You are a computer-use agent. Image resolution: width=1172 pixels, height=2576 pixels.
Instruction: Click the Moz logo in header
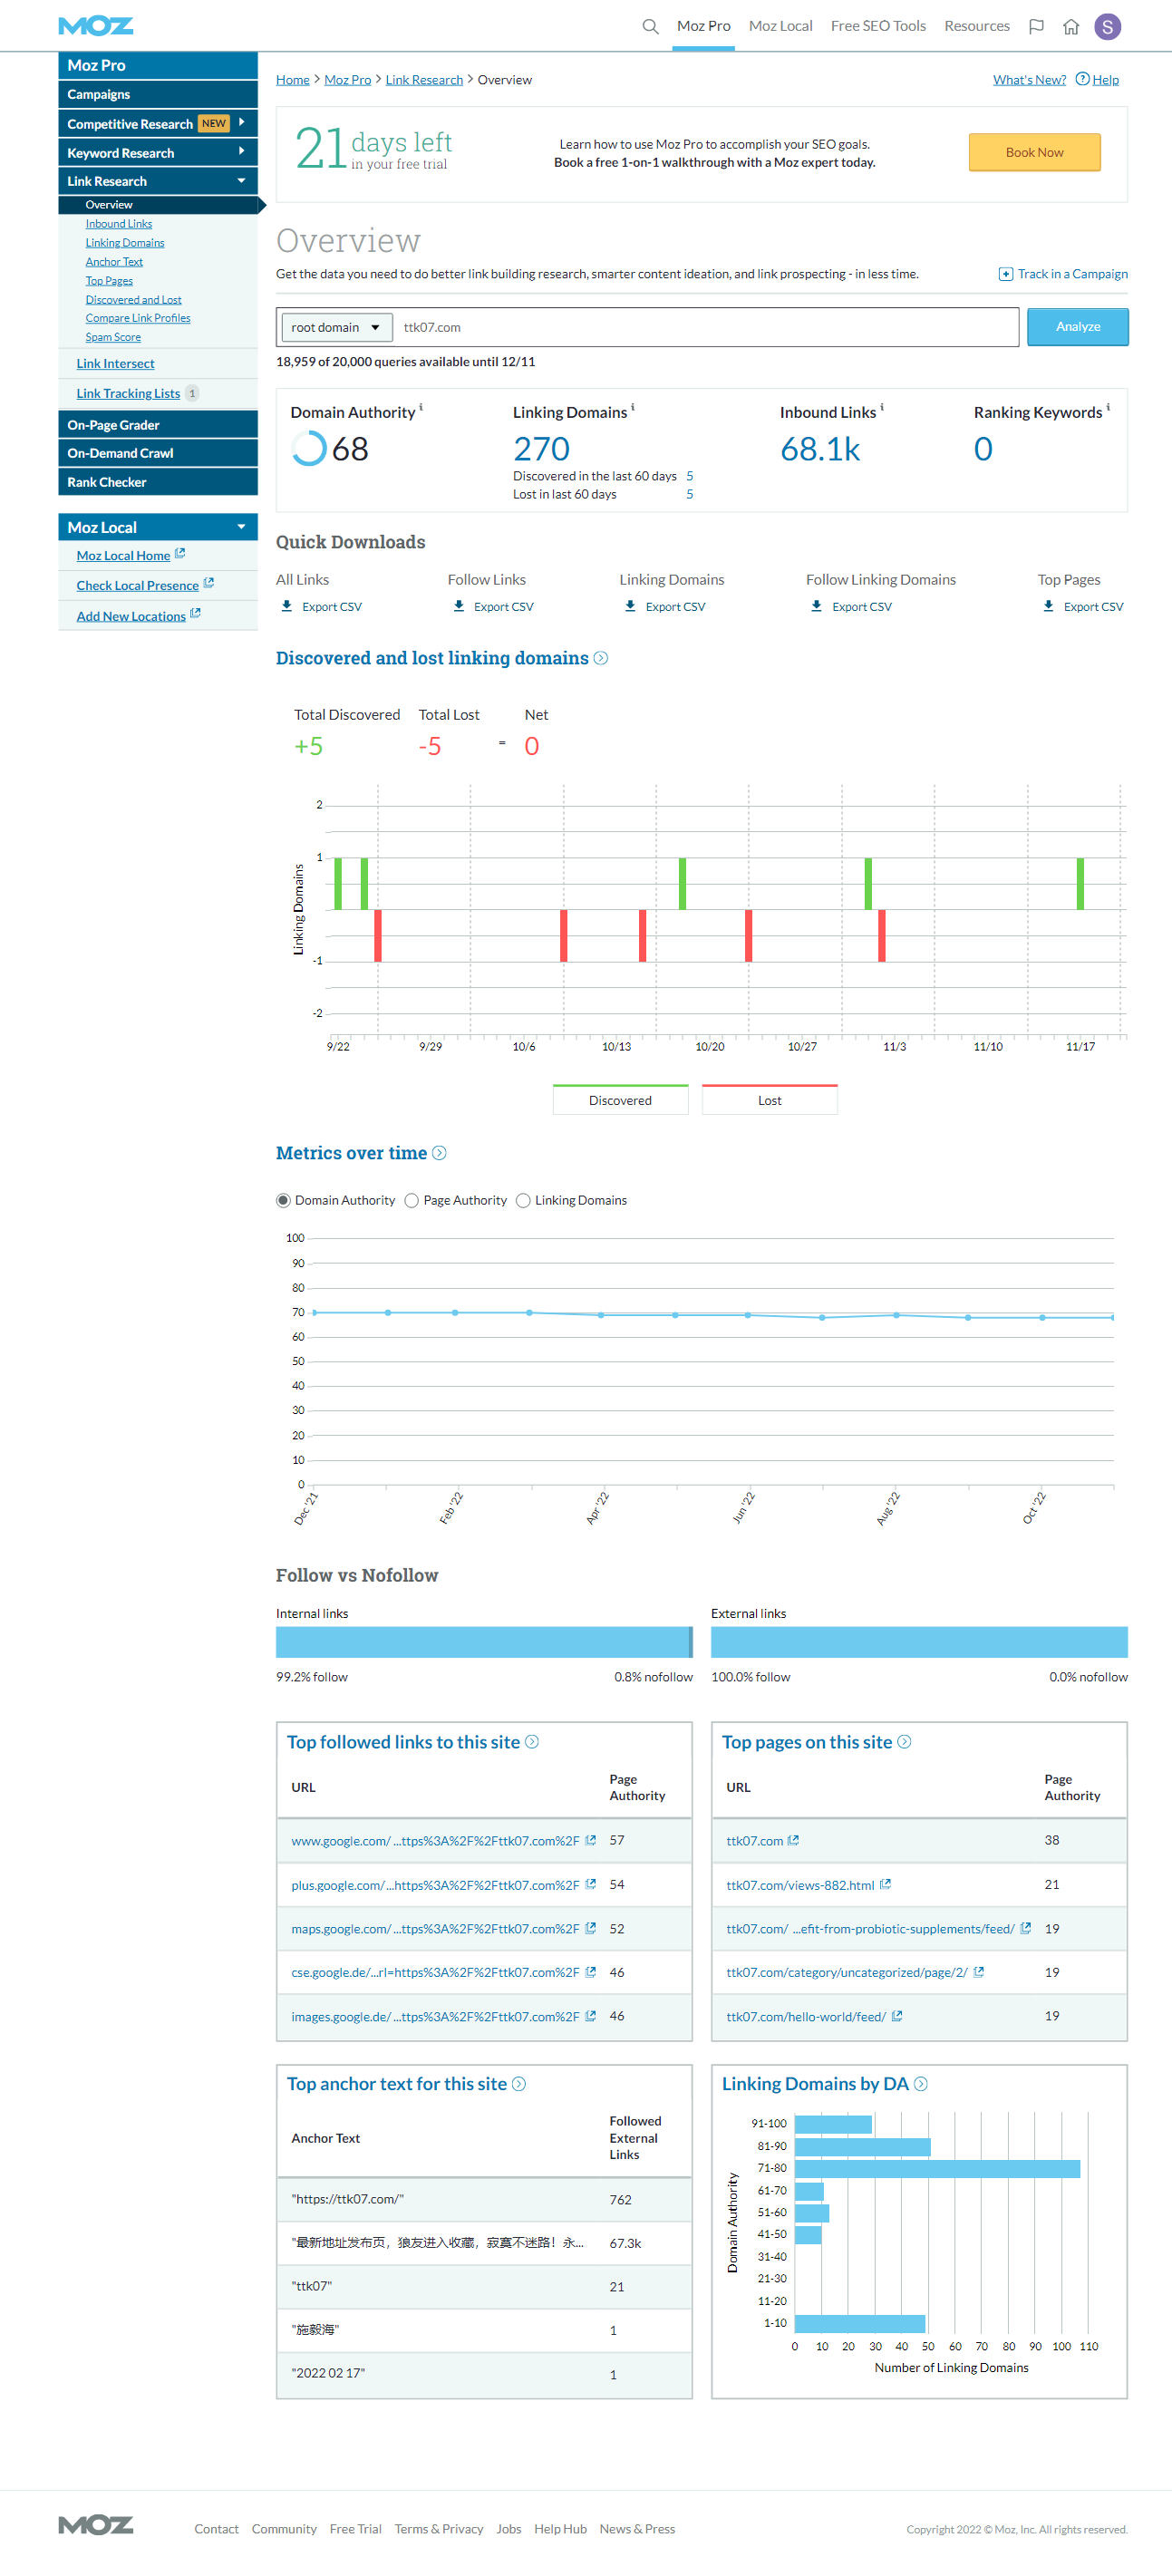[96, 26]
